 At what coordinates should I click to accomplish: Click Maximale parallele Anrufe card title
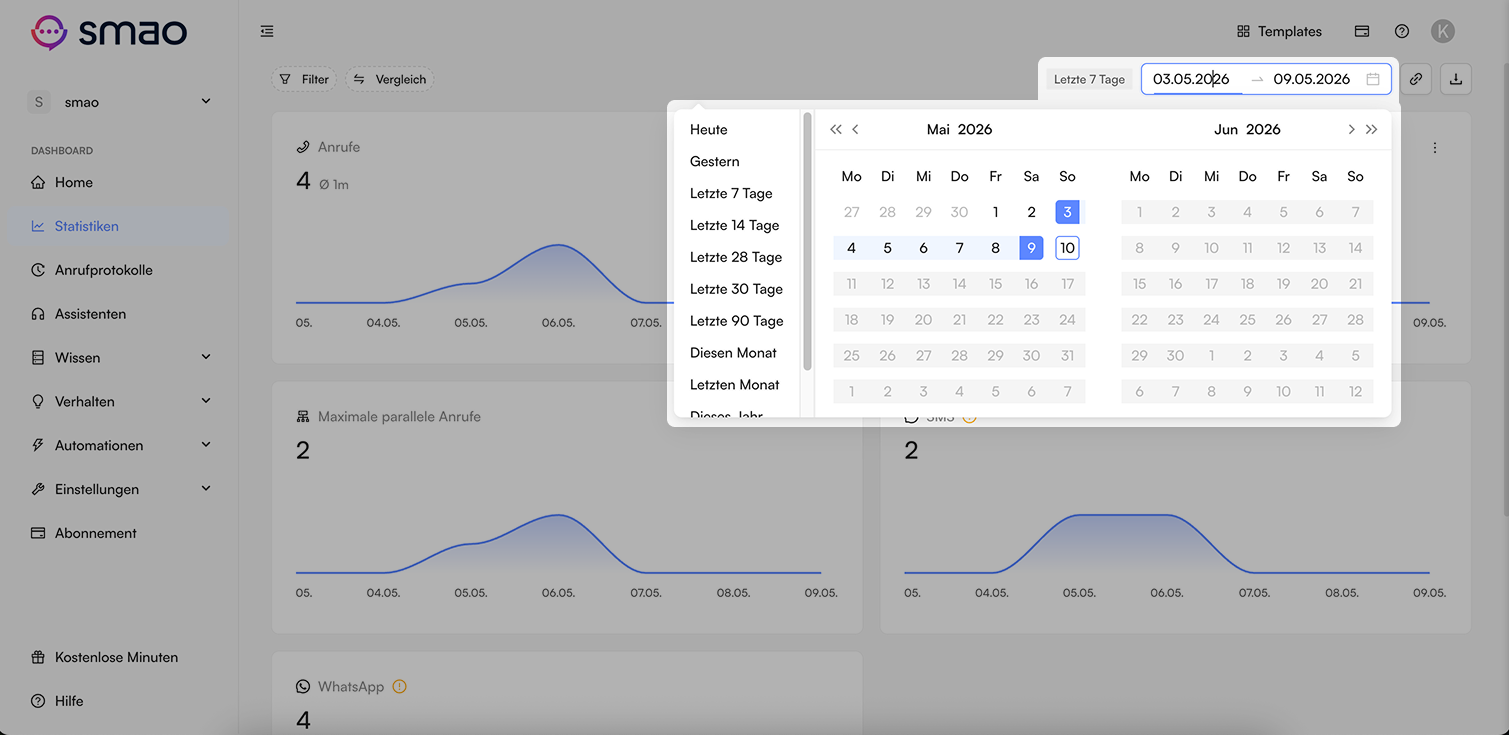[x=399, y=417]
